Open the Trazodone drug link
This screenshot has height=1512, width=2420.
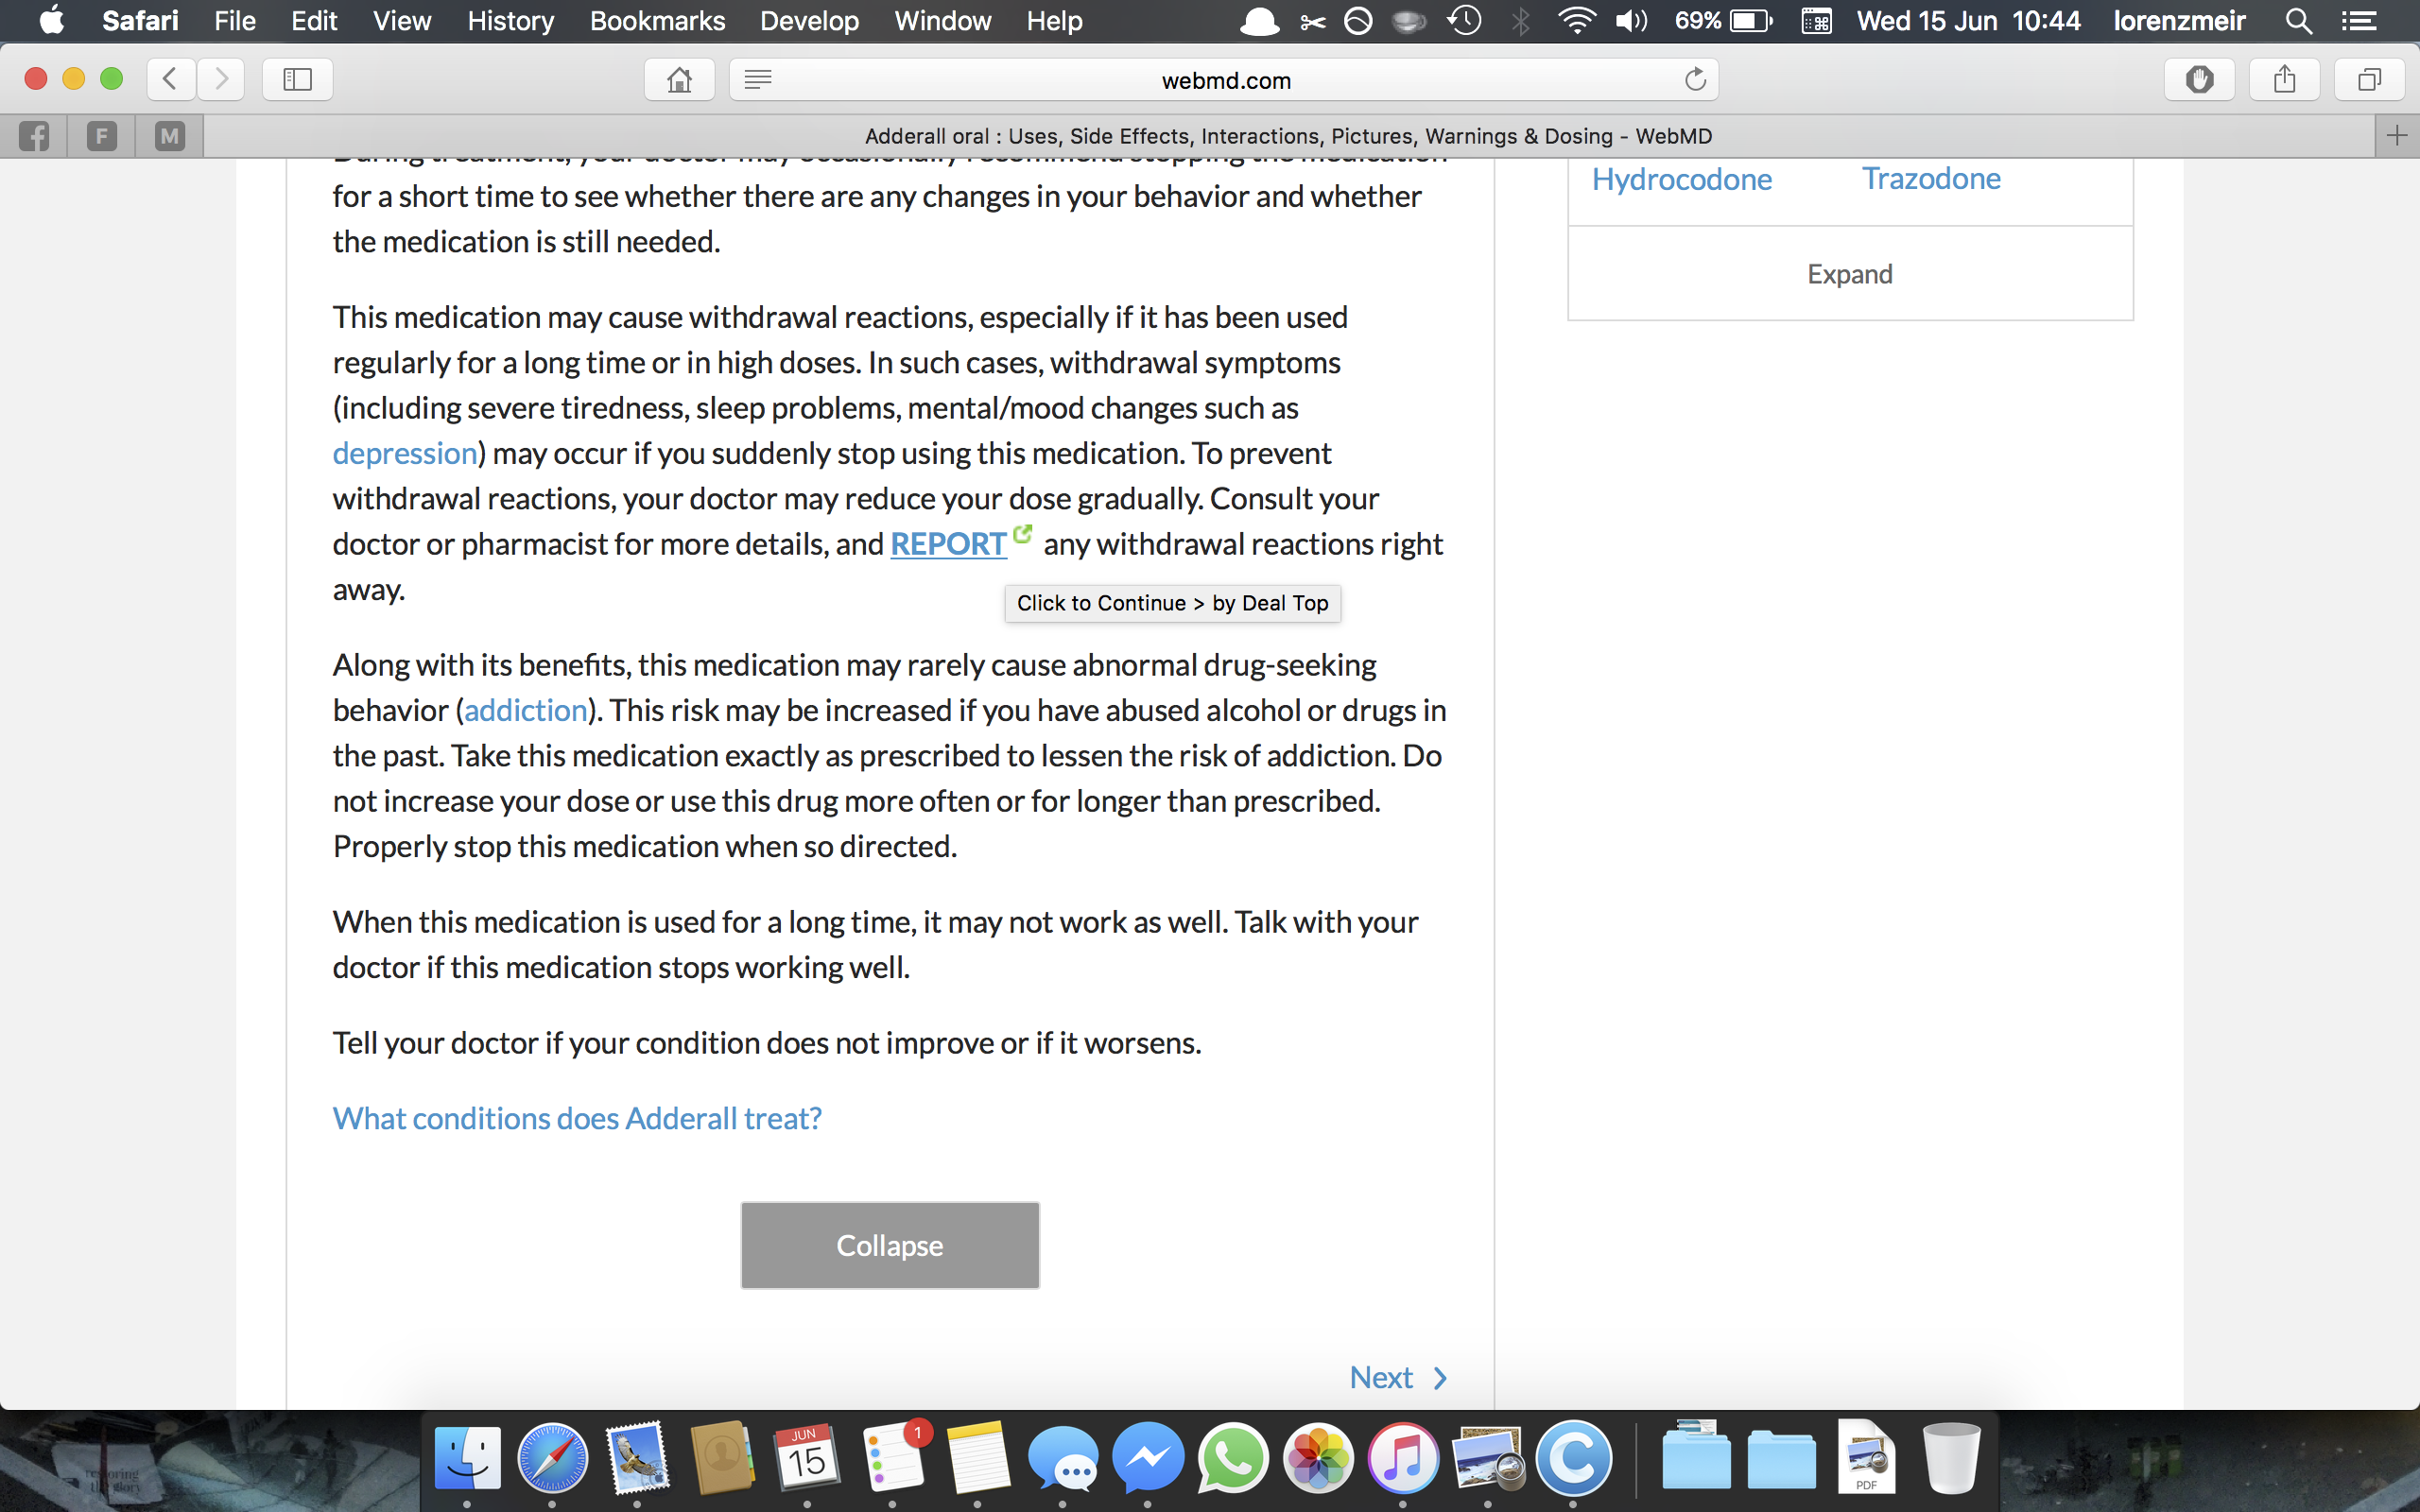click(x=1931, y=178)
